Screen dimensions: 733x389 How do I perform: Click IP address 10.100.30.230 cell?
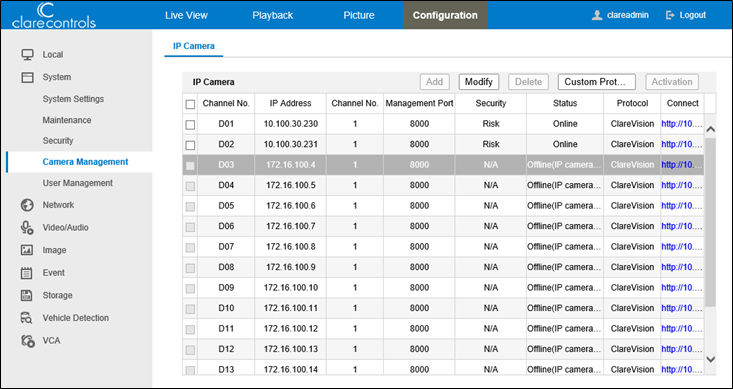coord(291,124)
